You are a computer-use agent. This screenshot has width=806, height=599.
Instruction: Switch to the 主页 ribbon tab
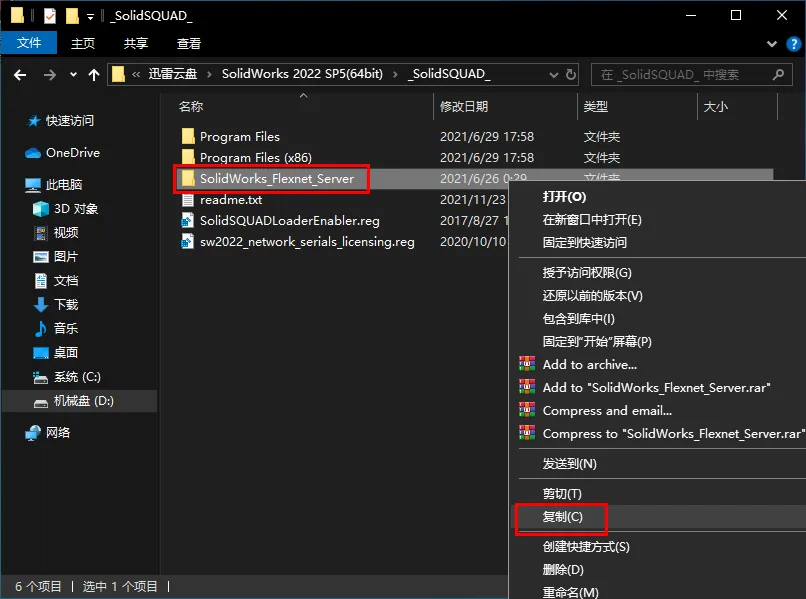(x=83, y=43)
